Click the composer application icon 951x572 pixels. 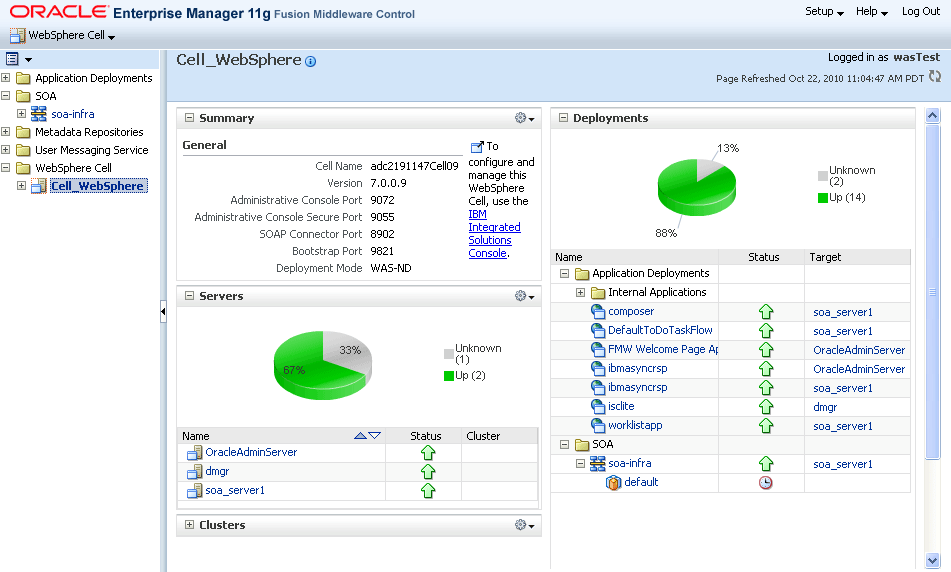coord(598,312)
